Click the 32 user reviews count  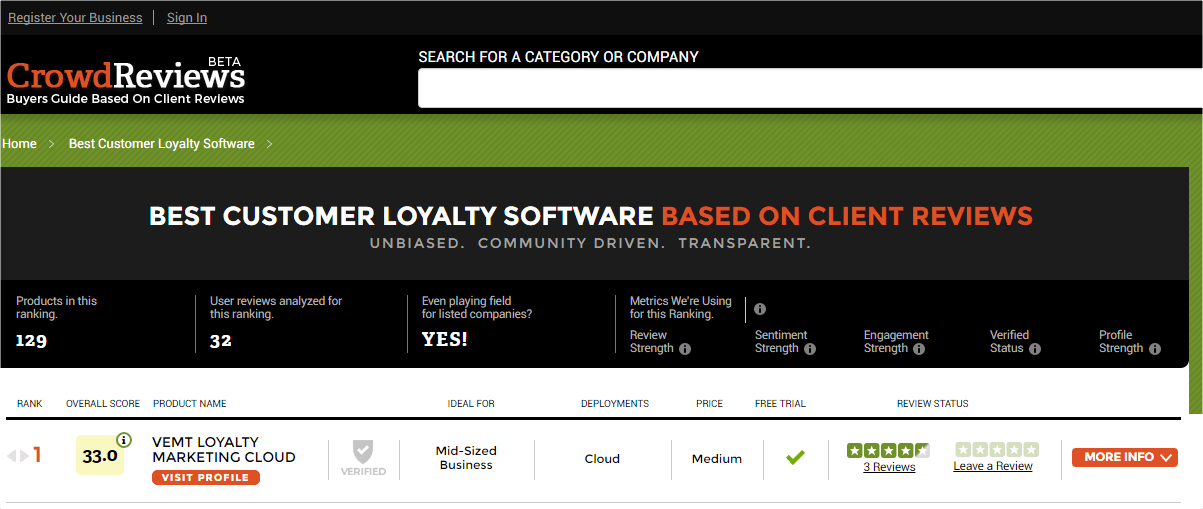pos(221,340)
